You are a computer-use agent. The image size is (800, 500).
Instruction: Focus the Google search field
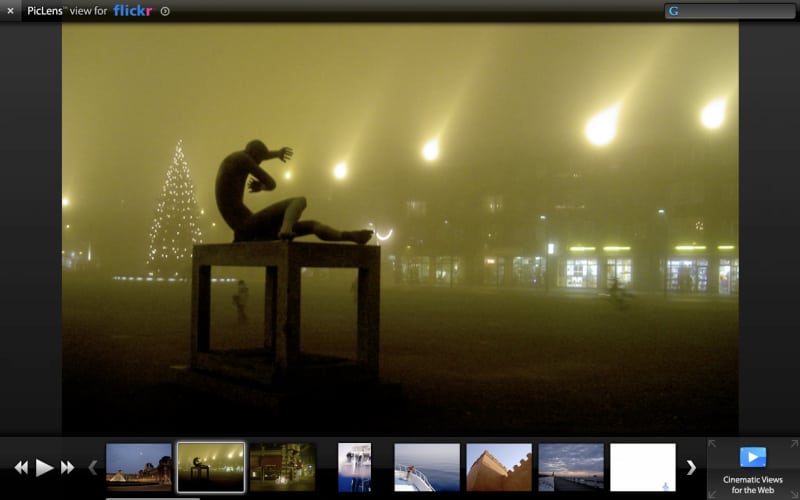click(x=730, y=11)
